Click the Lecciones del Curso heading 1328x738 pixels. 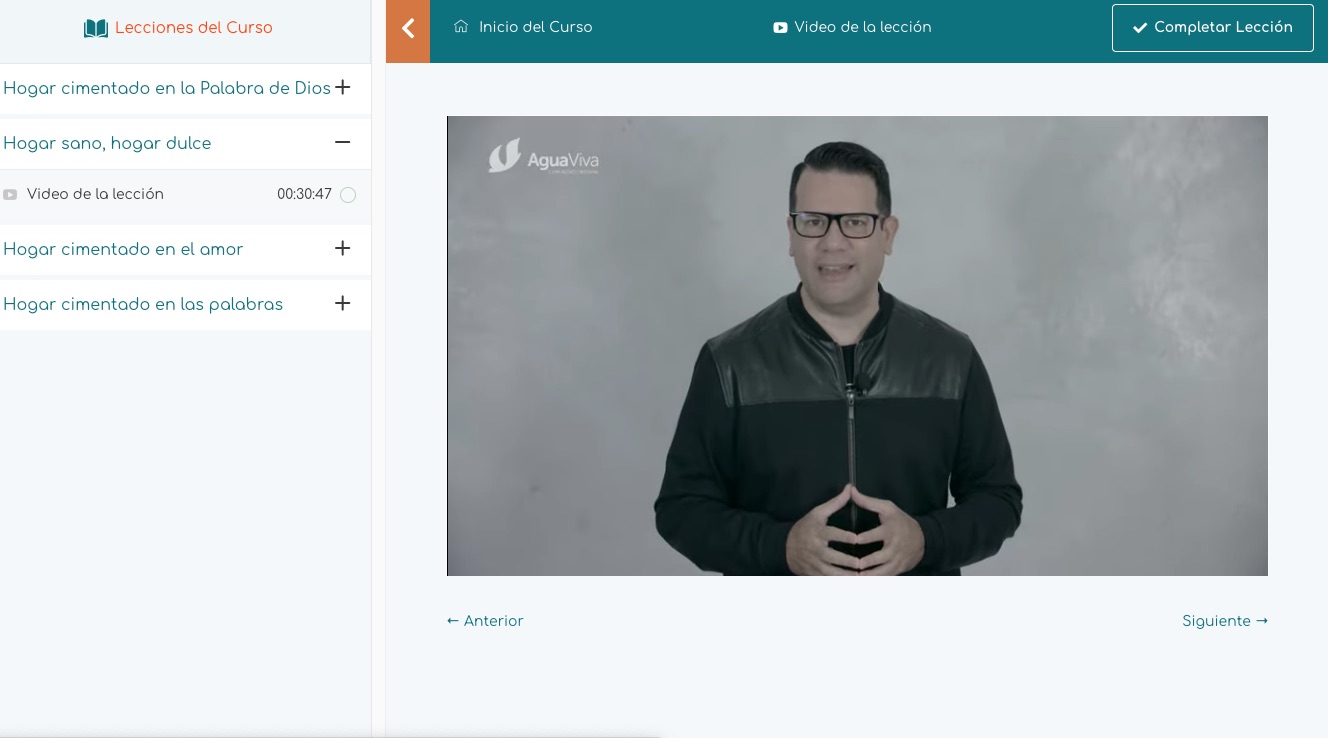[193, 28]
